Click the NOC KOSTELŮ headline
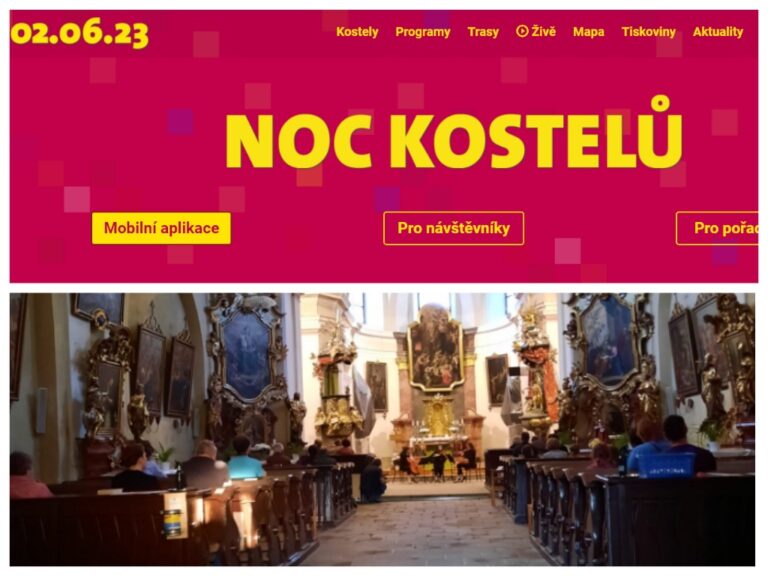Viewport: 768px width, 576px height. tap(454, 135)
